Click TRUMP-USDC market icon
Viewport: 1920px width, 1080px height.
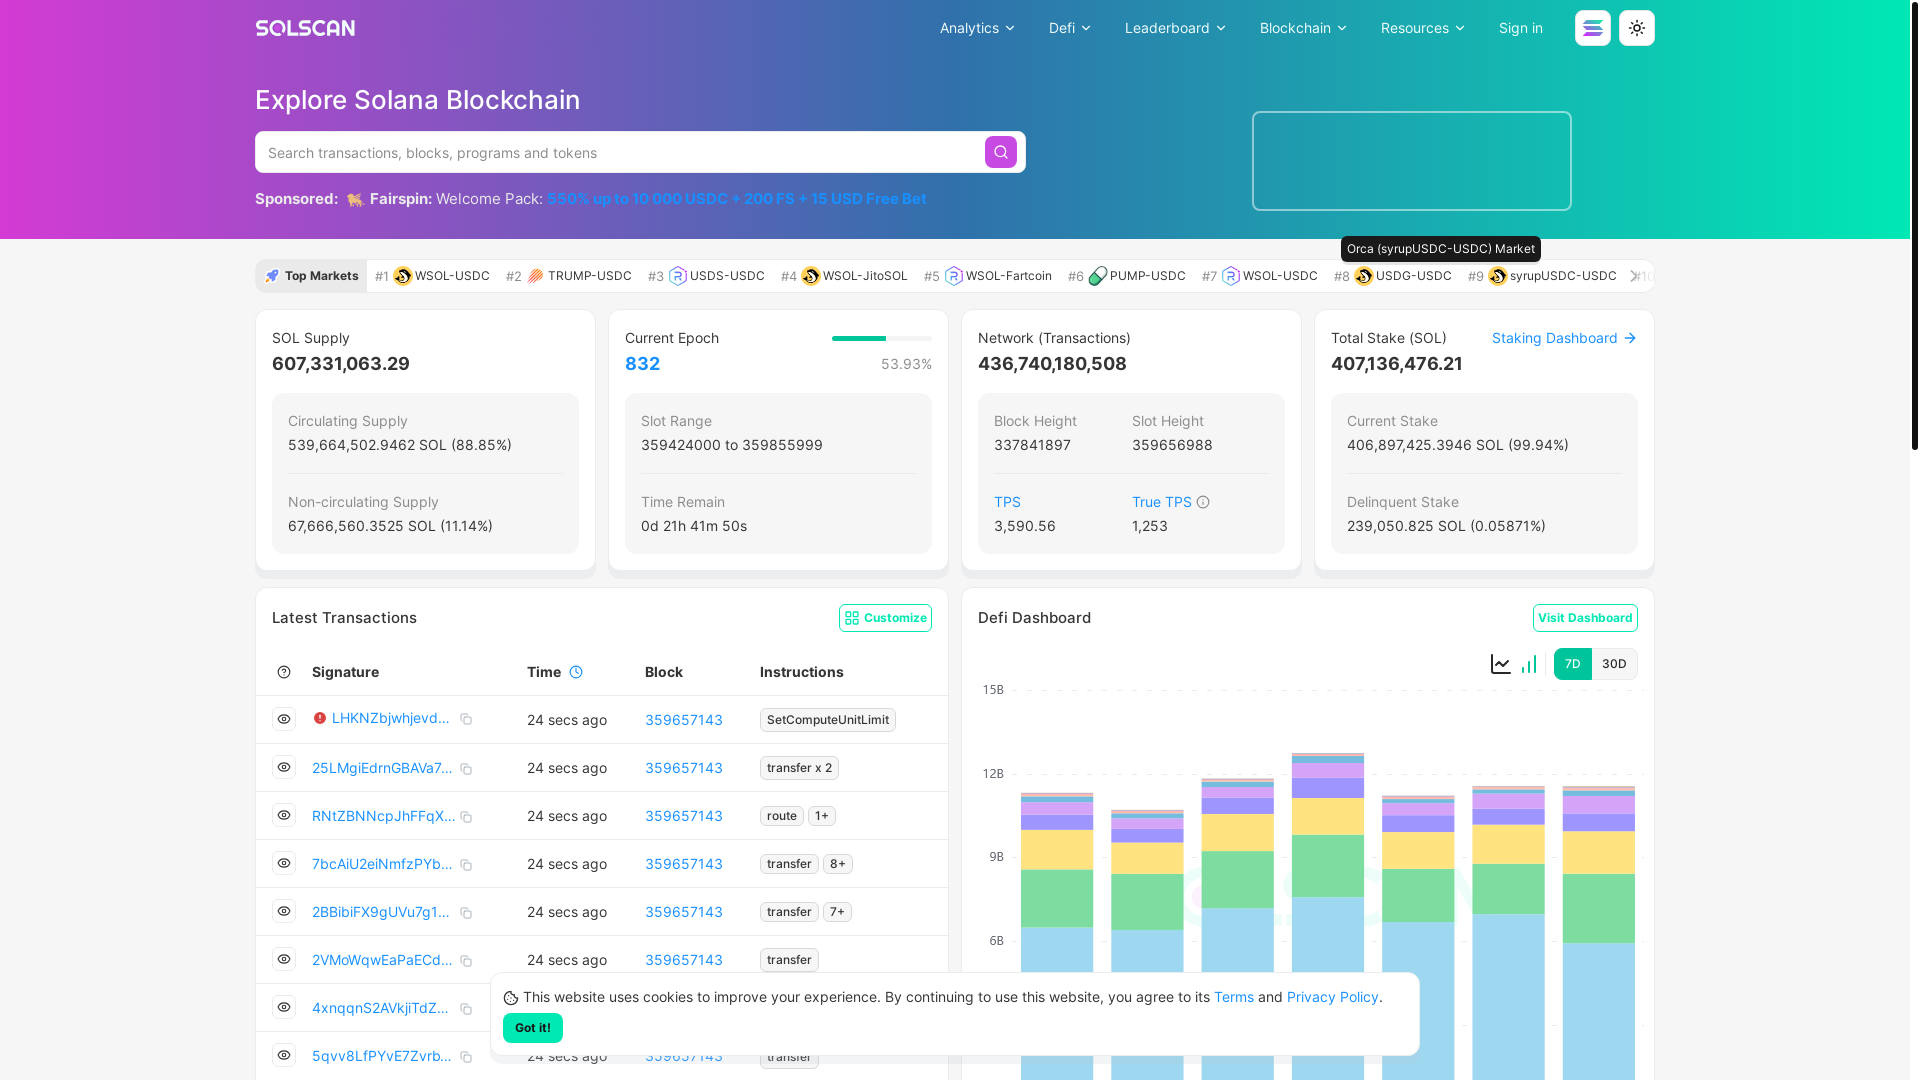536,276
